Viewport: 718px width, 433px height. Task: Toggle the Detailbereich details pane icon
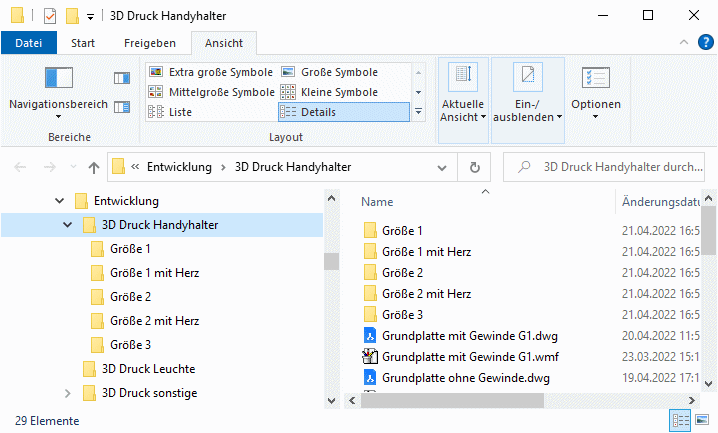[x=122, y=107]
